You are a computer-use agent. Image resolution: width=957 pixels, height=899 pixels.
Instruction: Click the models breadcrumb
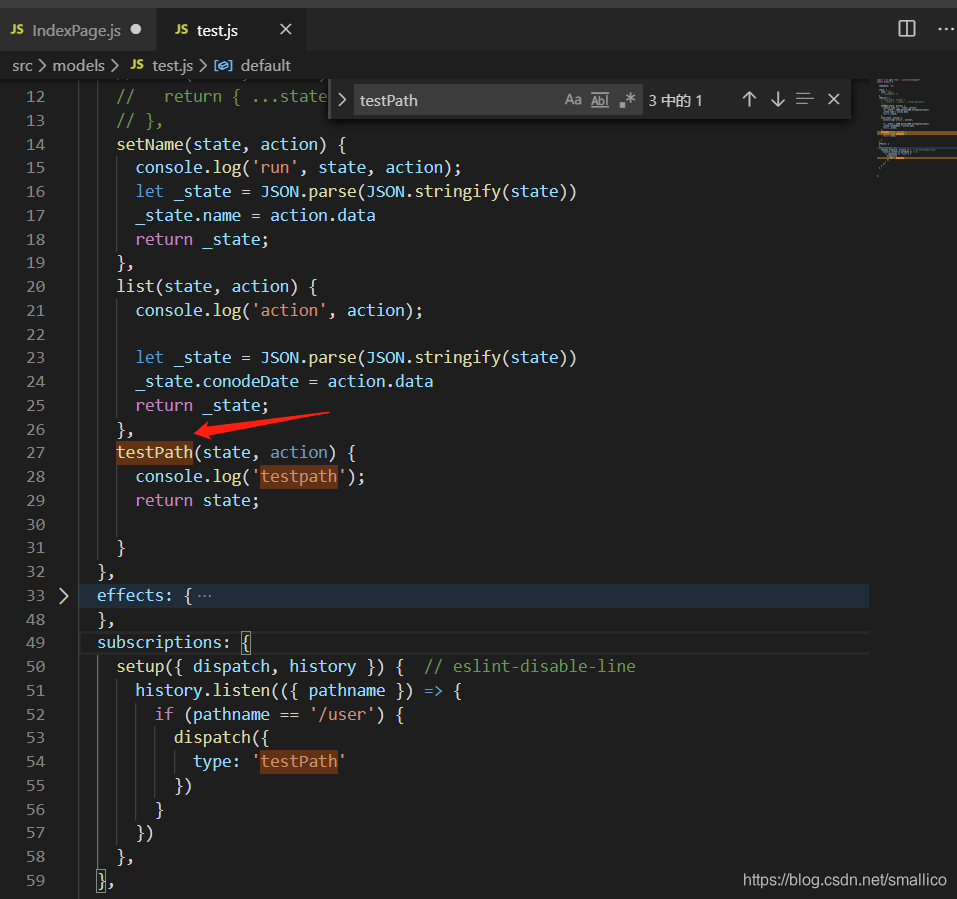[x=79, y=65]
